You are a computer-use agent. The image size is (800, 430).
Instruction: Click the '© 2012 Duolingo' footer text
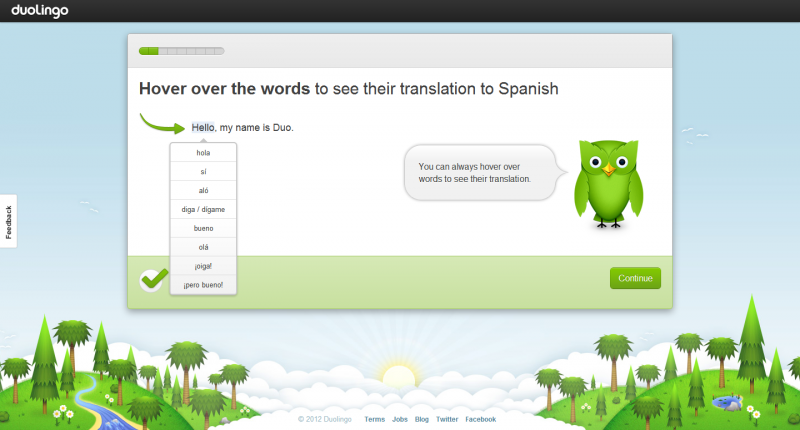tap(324, 419)
